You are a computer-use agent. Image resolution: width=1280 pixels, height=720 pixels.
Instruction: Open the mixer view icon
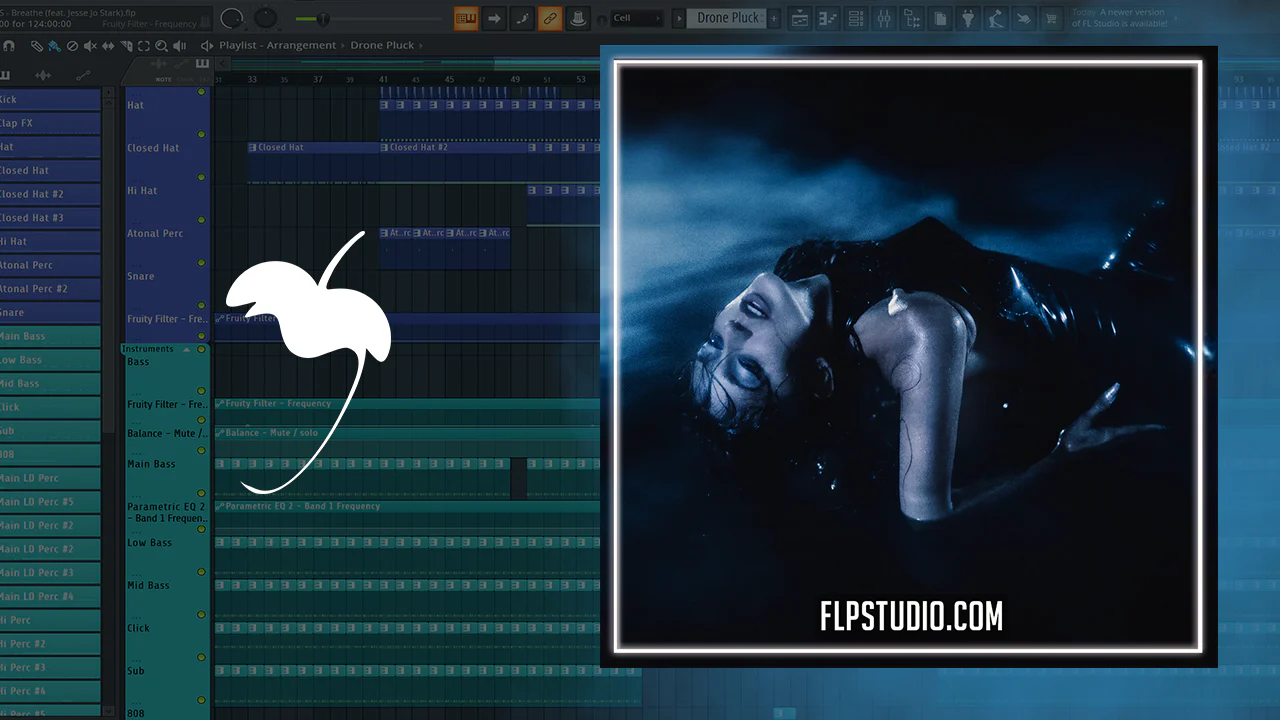point(884,18)
